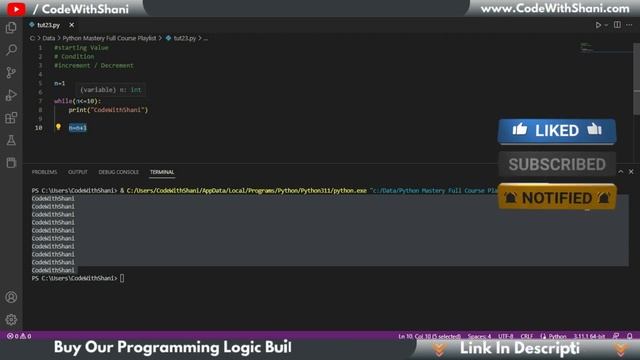Screen dimensions: 640x360
Task: Switch to the Output panel tab
Action: 78,172
